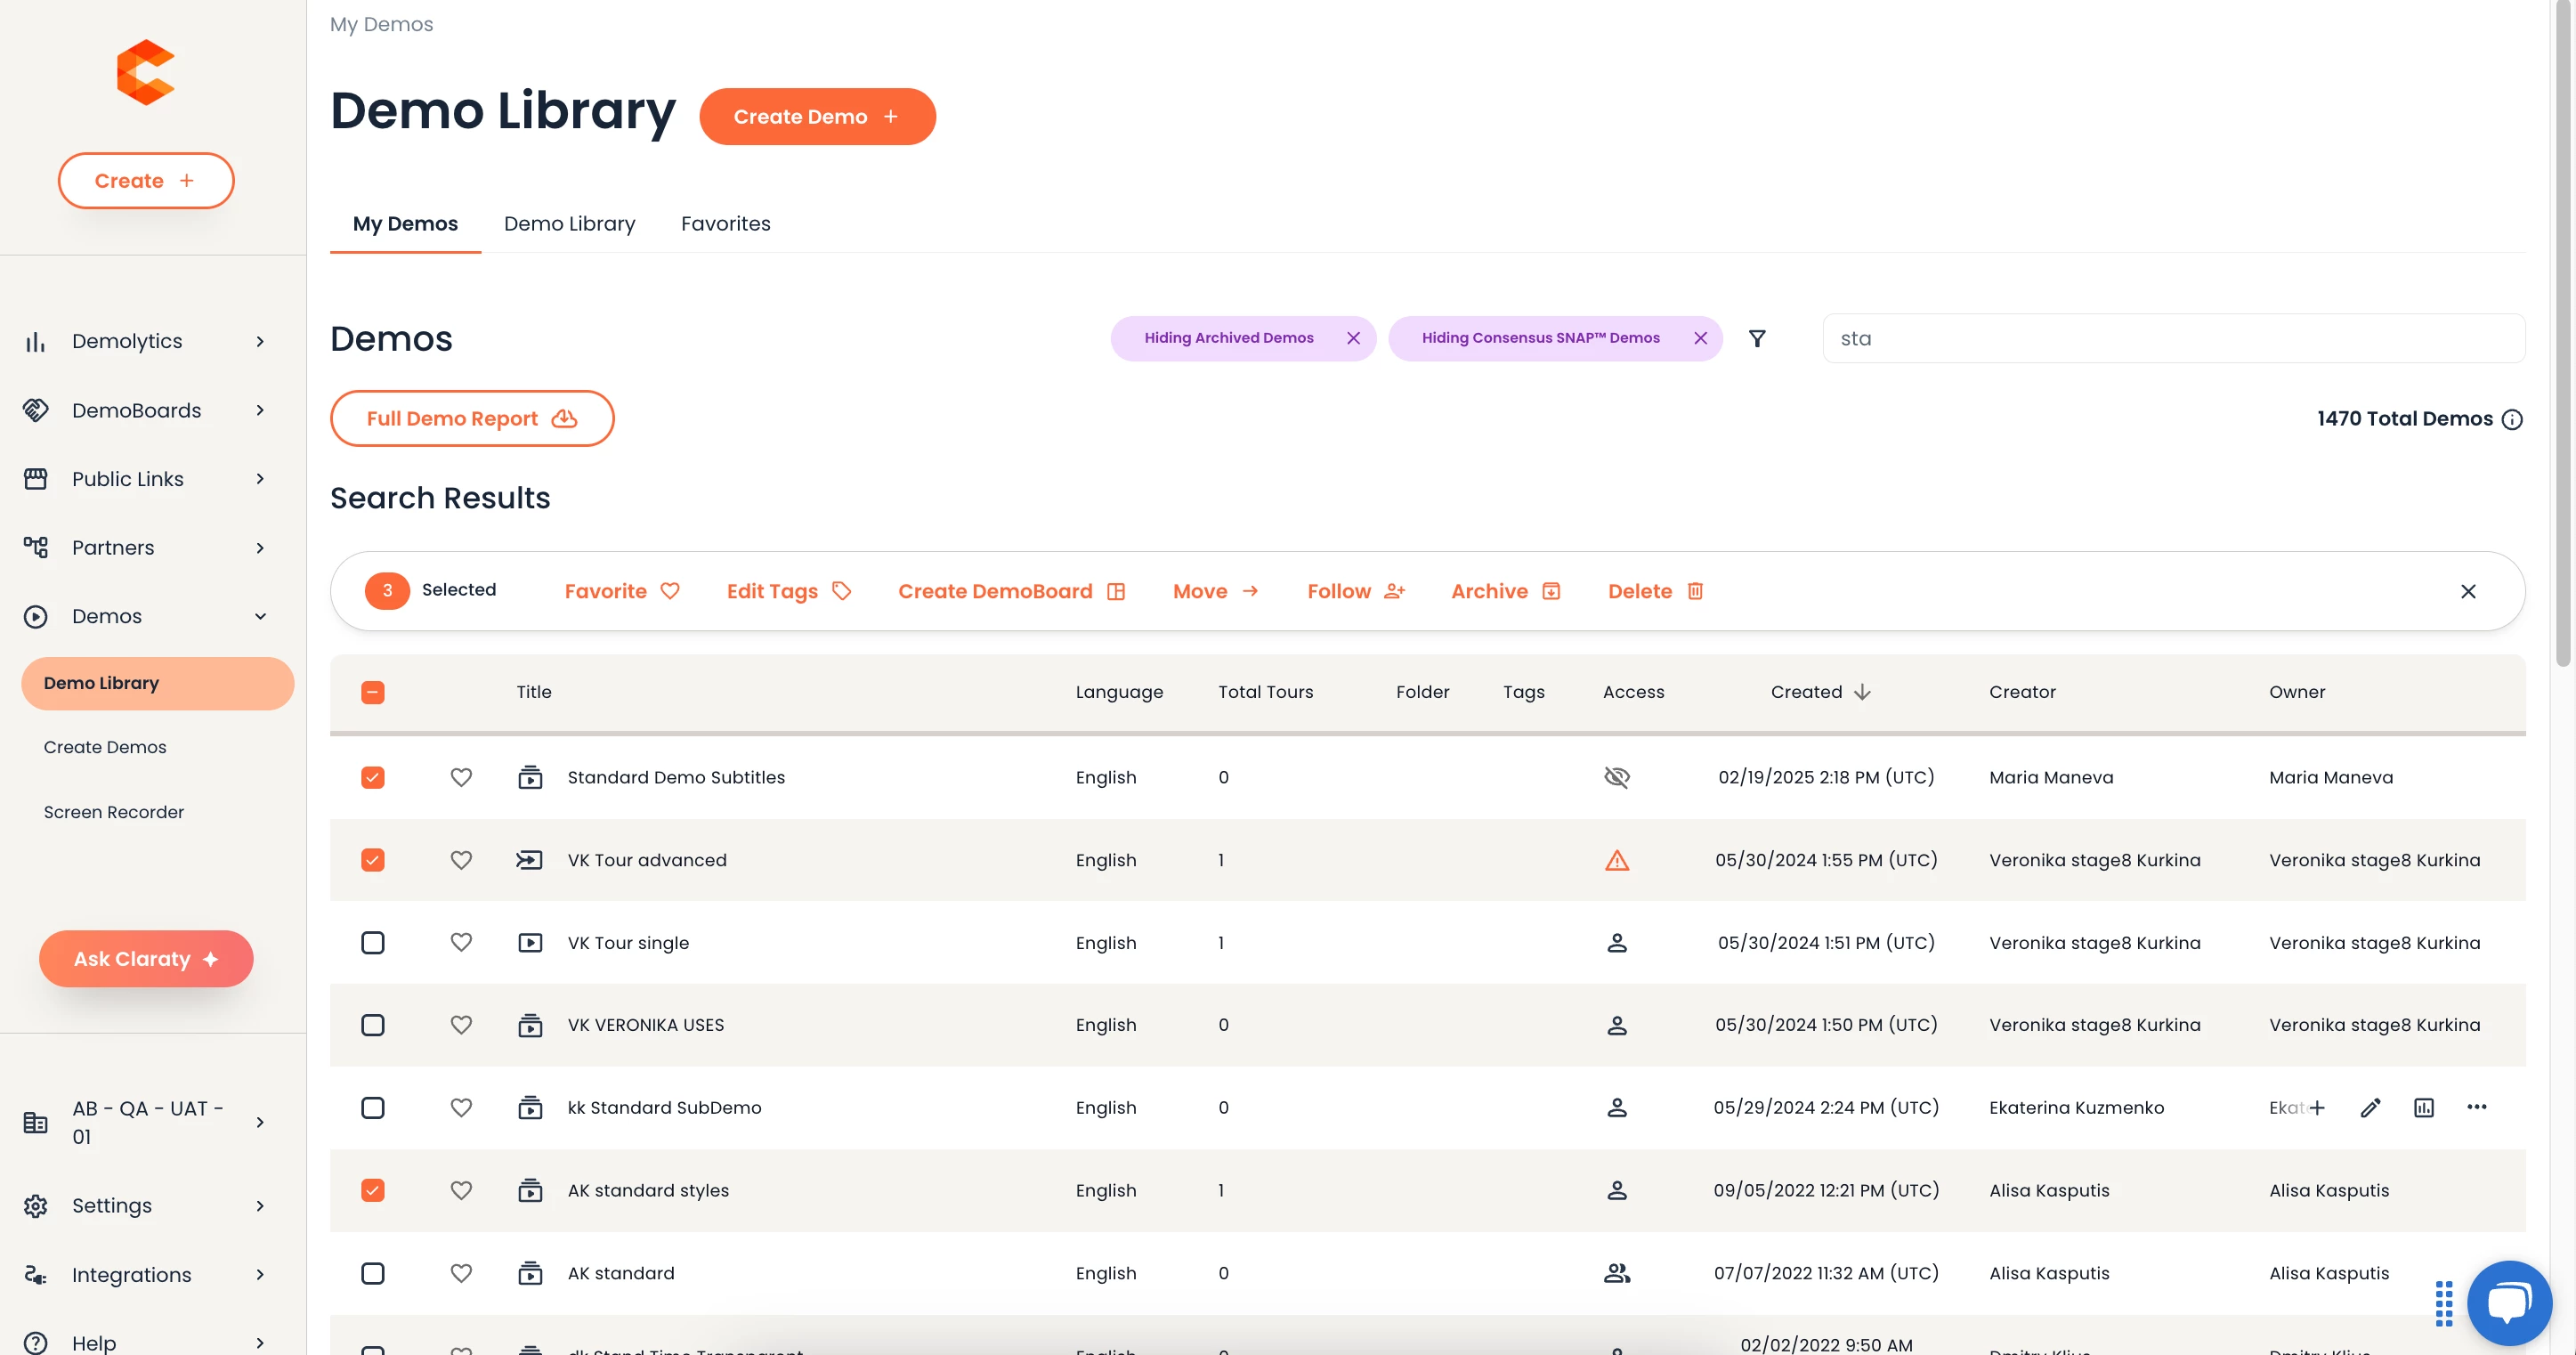Click the Consensus logo in sidebar
The height and width of the screenshot is (1355, 2576).
pyautogui.click(x=146, y=72)
